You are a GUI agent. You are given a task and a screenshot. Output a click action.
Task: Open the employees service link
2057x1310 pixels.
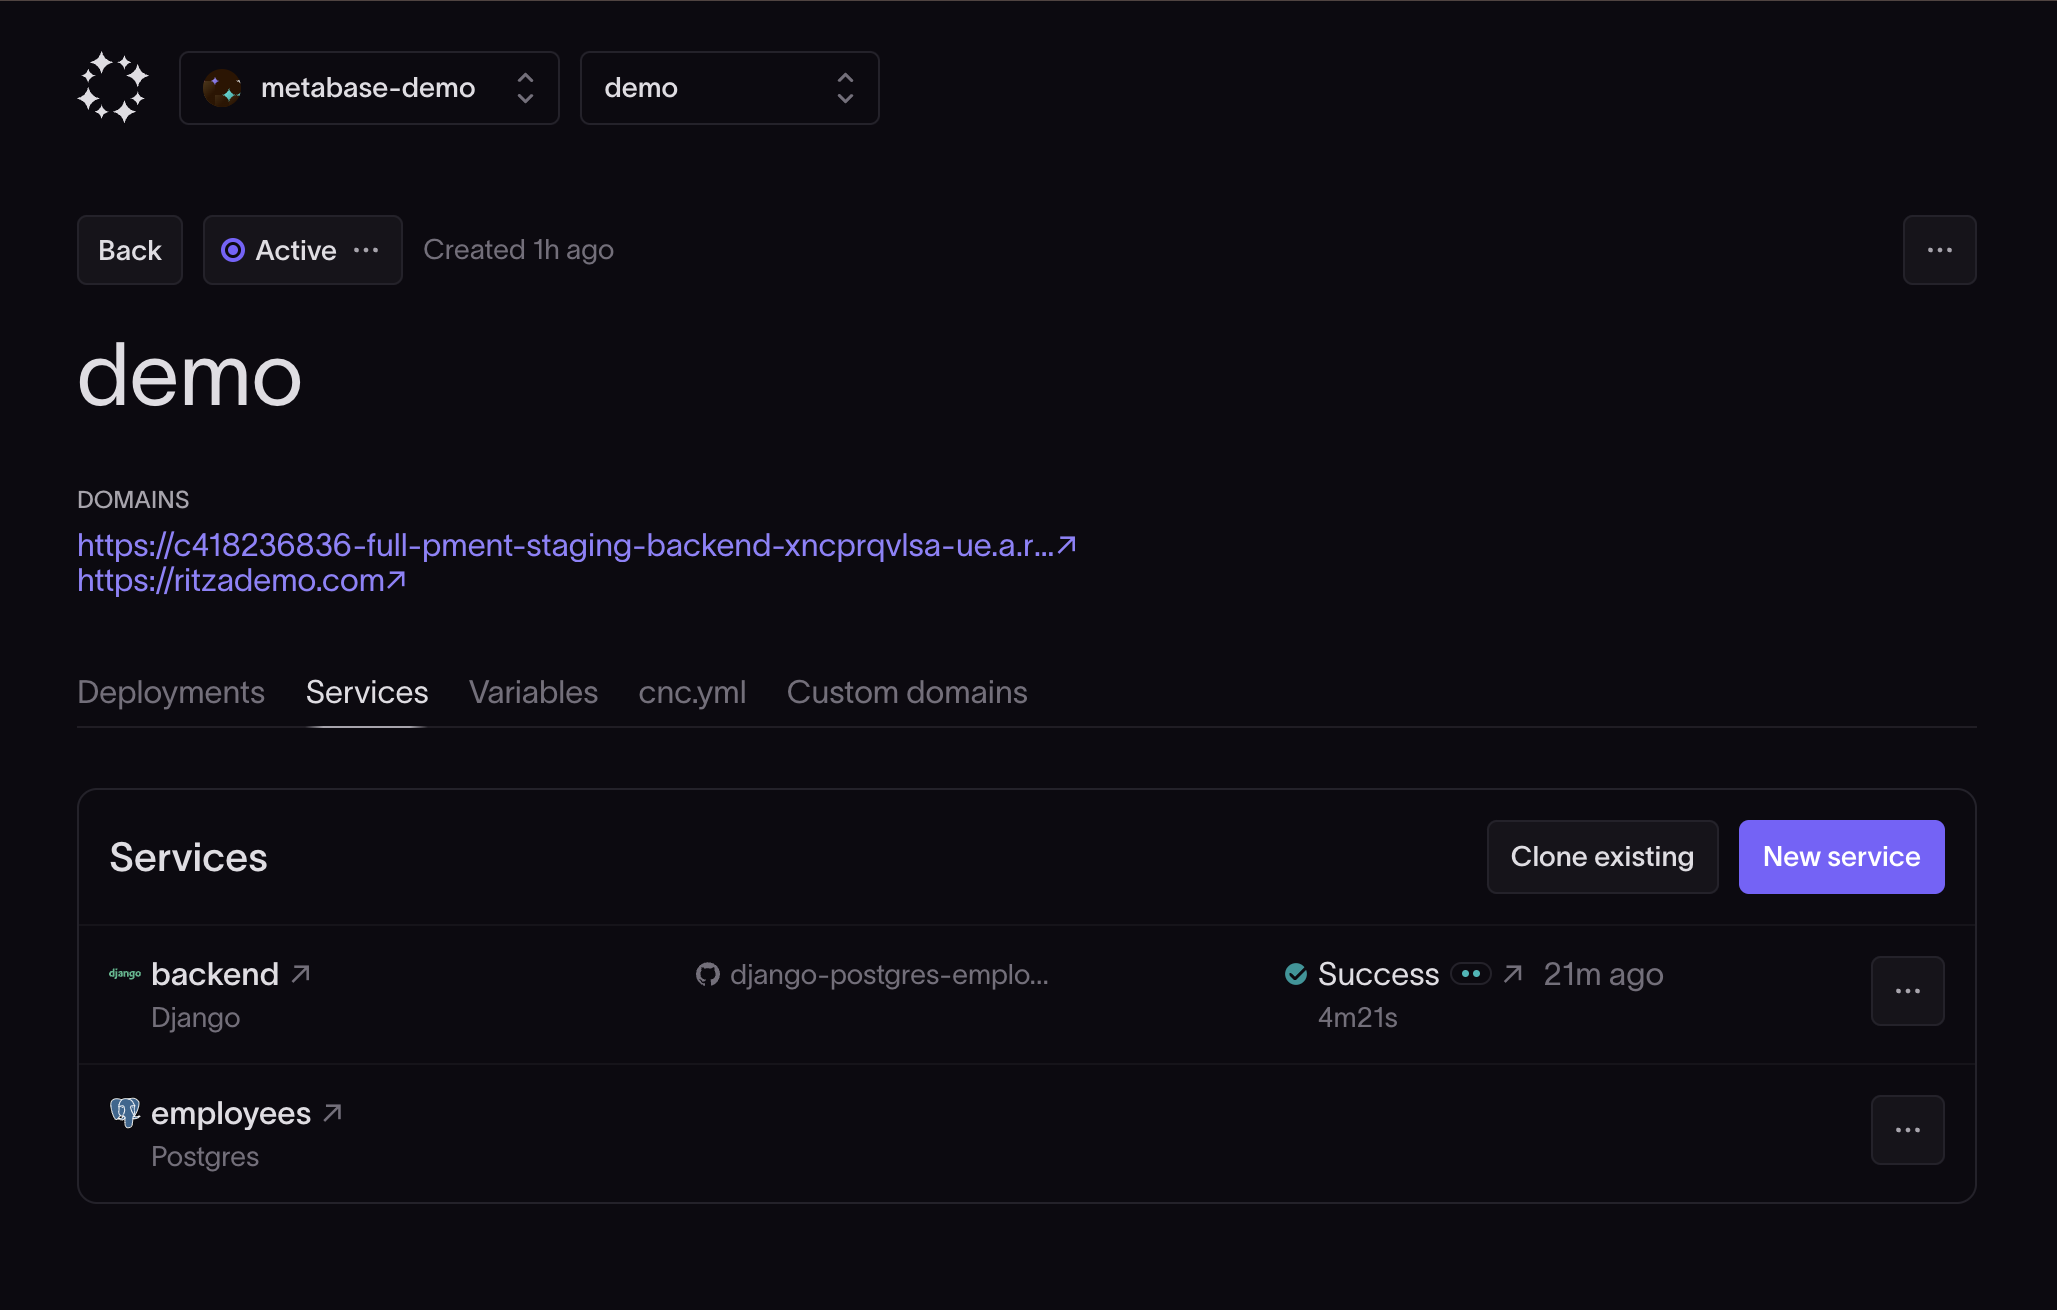(x=231, y=1113)
